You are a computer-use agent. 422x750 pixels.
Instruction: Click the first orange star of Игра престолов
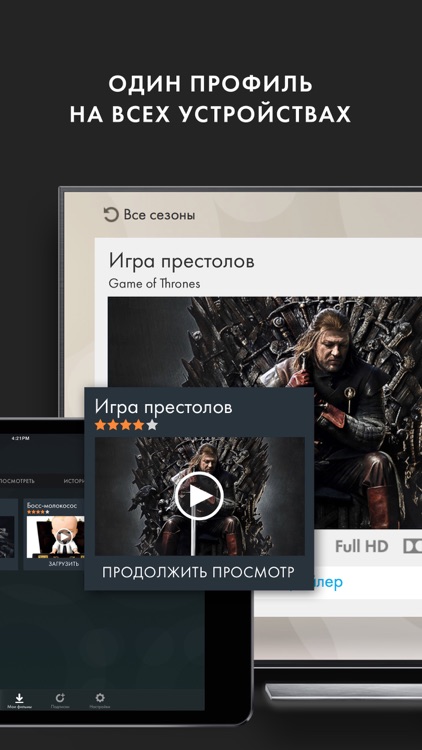pos(100,425)
